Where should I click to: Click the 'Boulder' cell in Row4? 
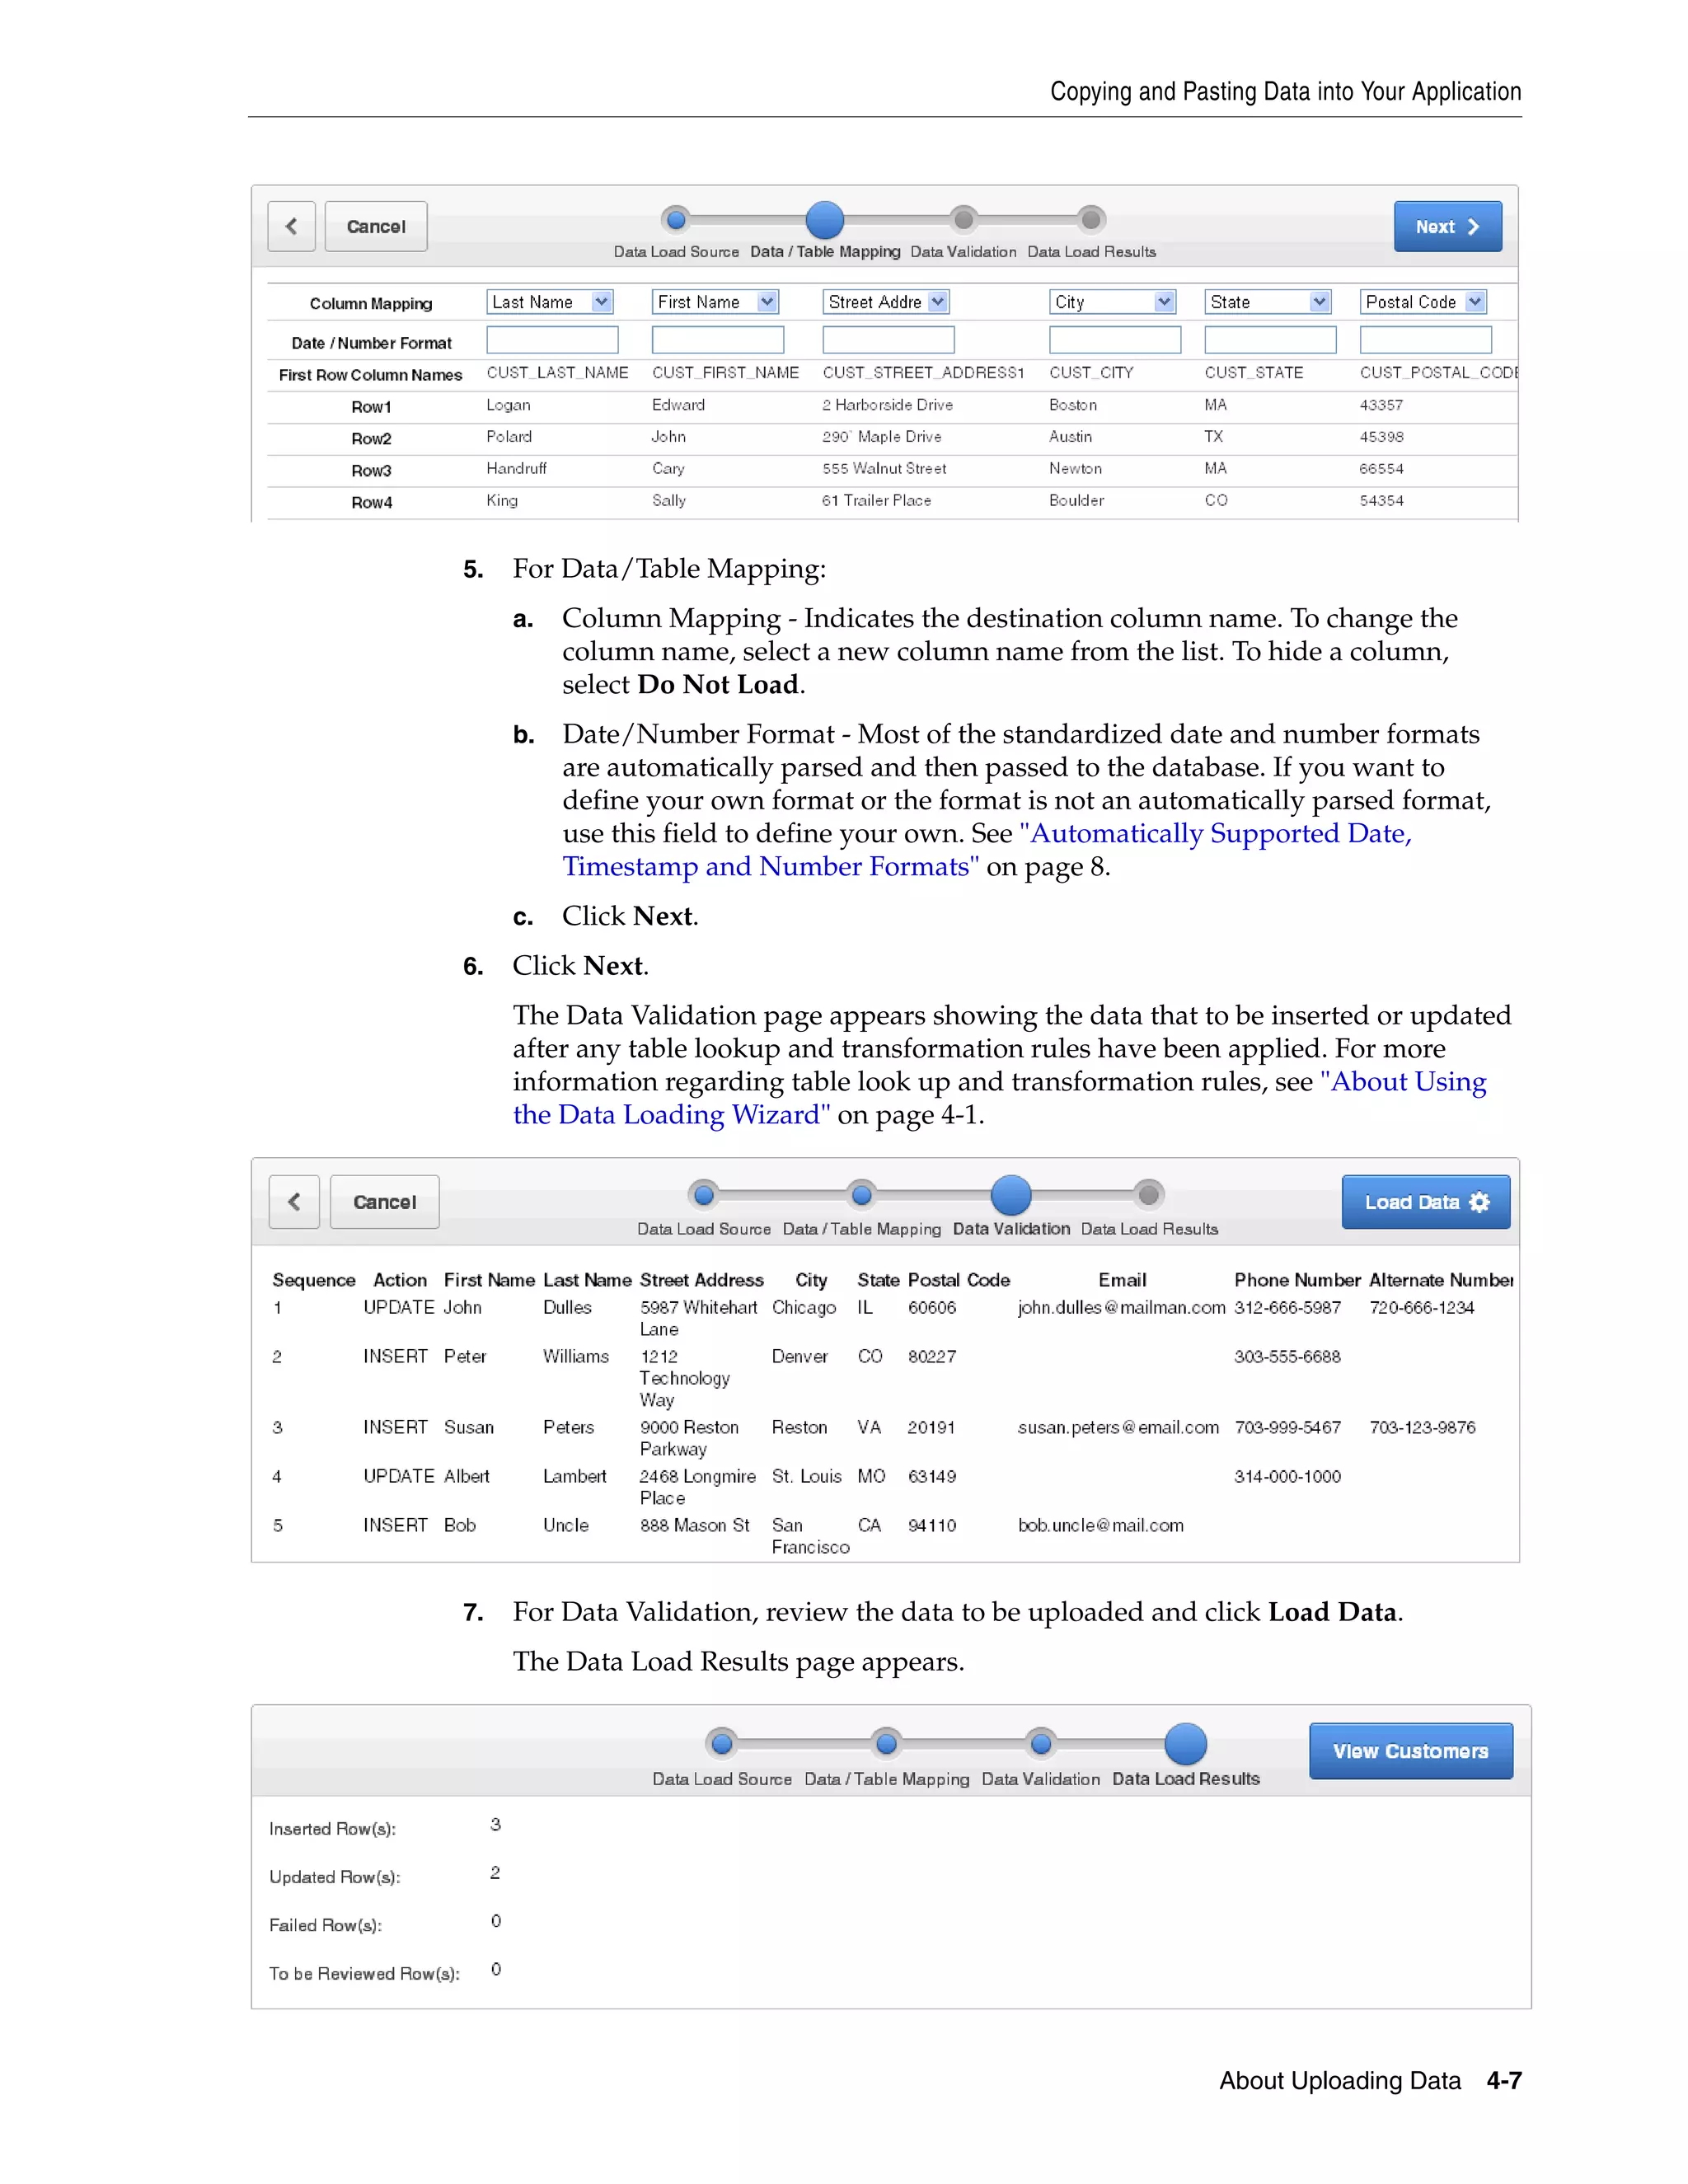coord(1076,500)
